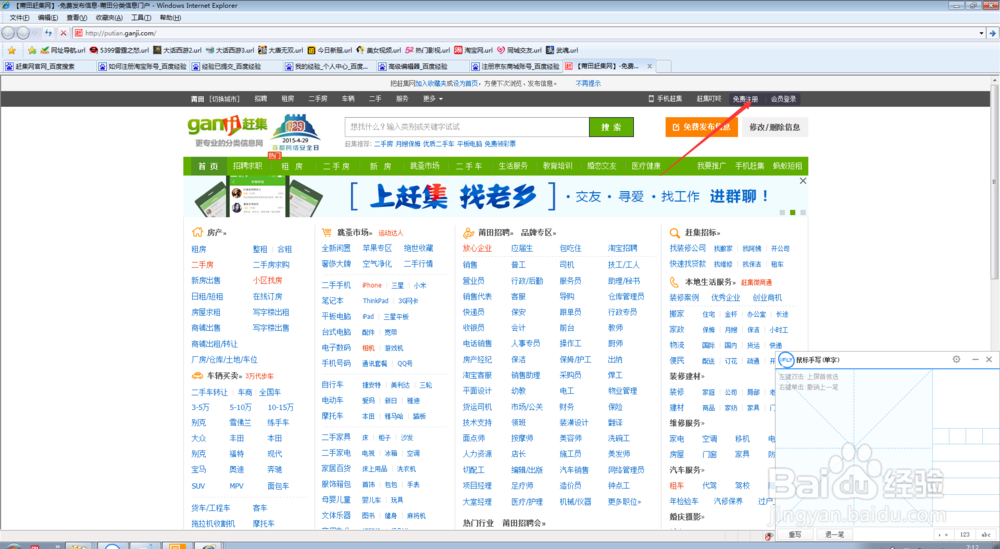1000x549 pixels.
Task: Open the 帮助(H) menu
Action: [170, 17]
